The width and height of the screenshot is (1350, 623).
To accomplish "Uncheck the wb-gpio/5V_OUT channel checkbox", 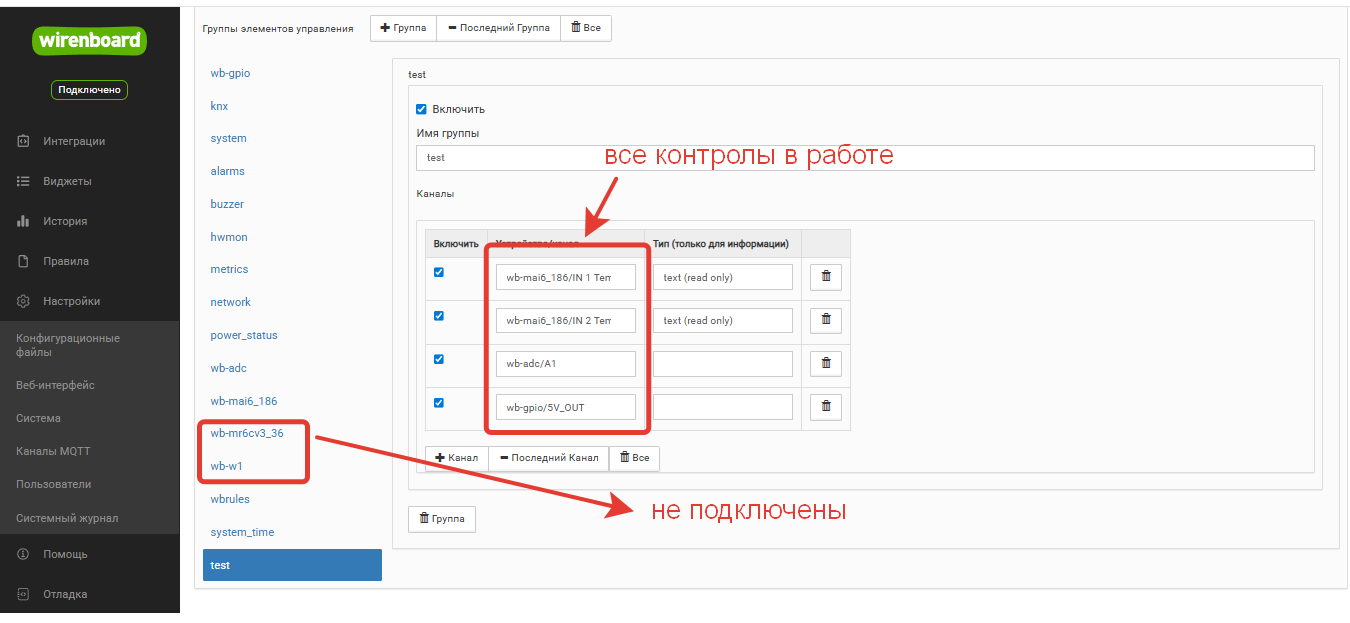I will 439,403.
